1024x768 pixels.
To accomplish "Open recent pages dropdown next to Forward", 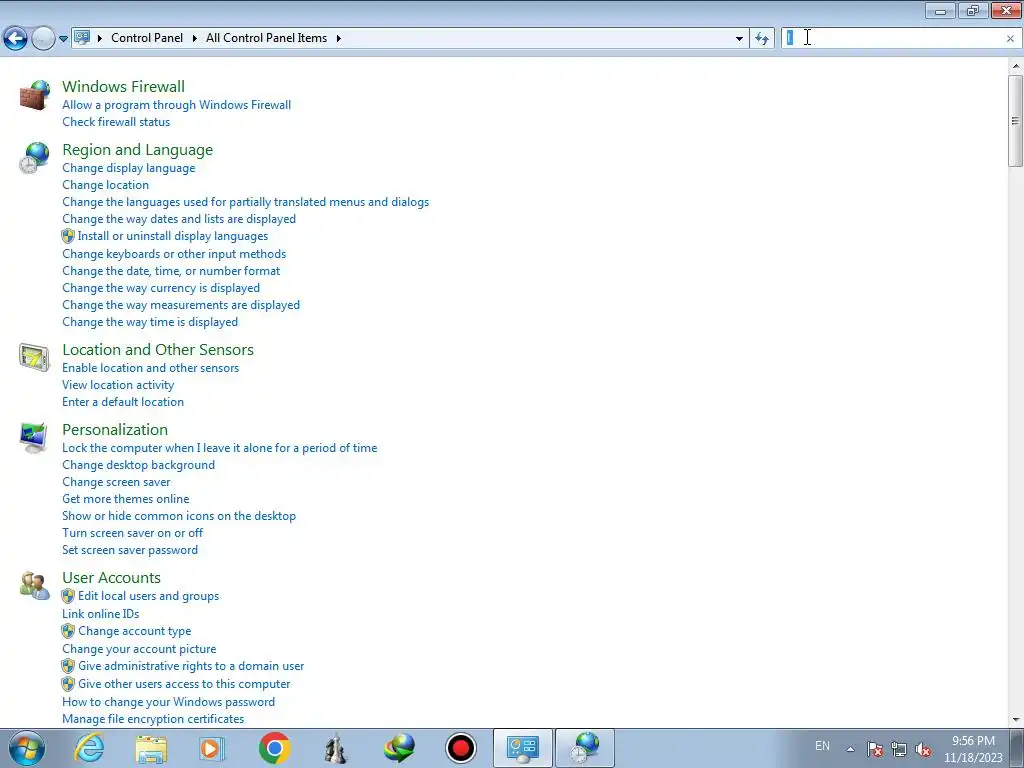I will tap(63, 39).
